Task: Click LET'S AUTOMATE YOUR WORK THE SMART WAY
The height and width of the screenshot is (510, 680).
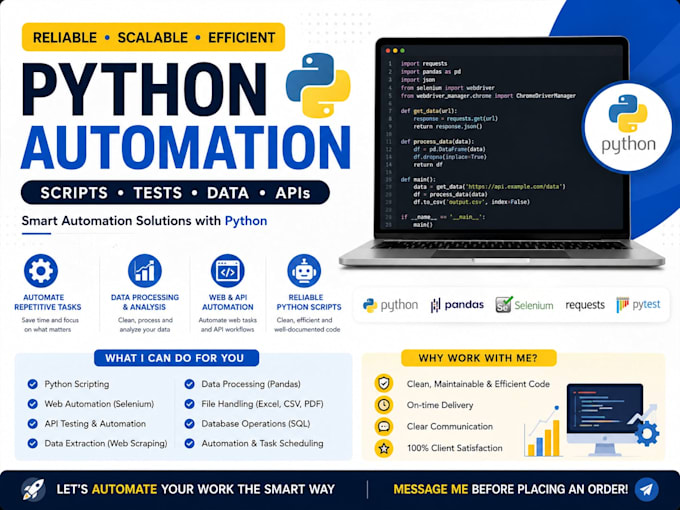Action: click(196, 490)
